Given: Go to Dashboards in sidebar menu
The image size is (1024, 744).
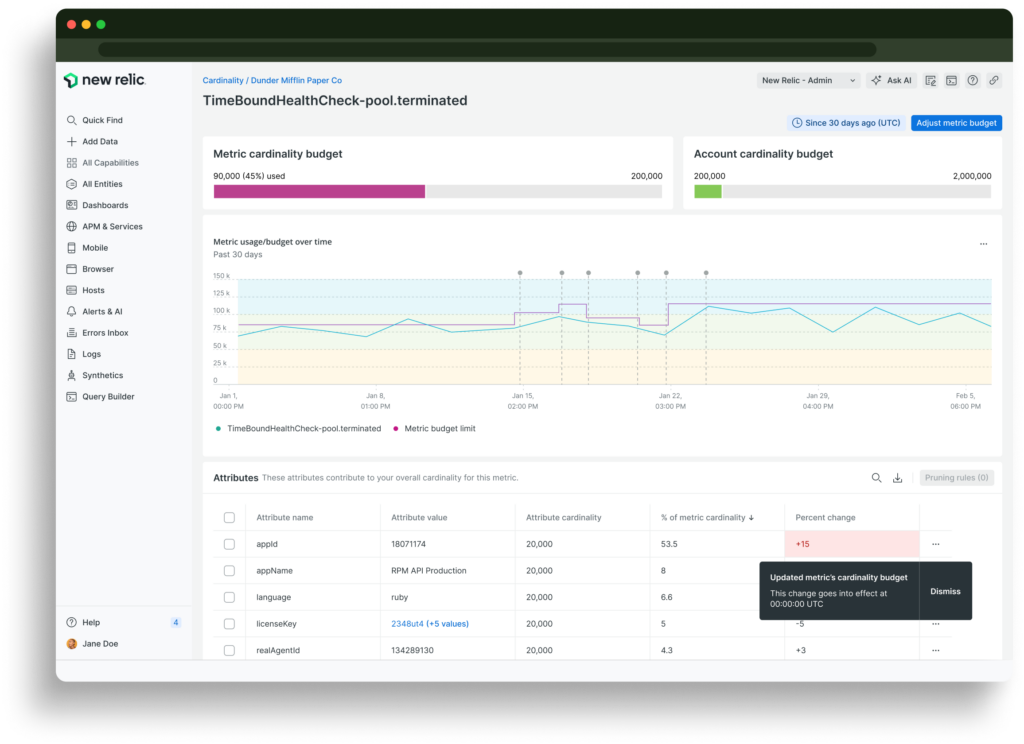Looking at the screenshot, I should pyautogui.click(x=105, y=205).
